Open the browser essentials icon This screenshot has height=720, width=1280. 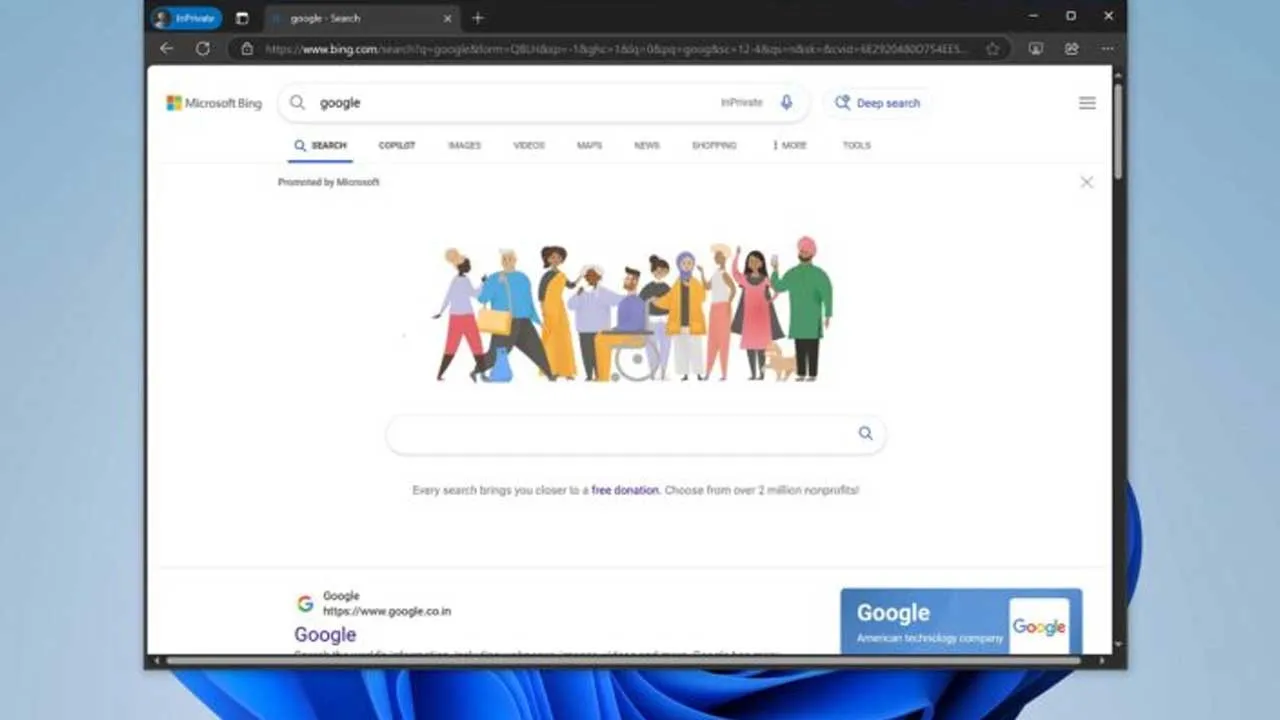coord(1072,48)
